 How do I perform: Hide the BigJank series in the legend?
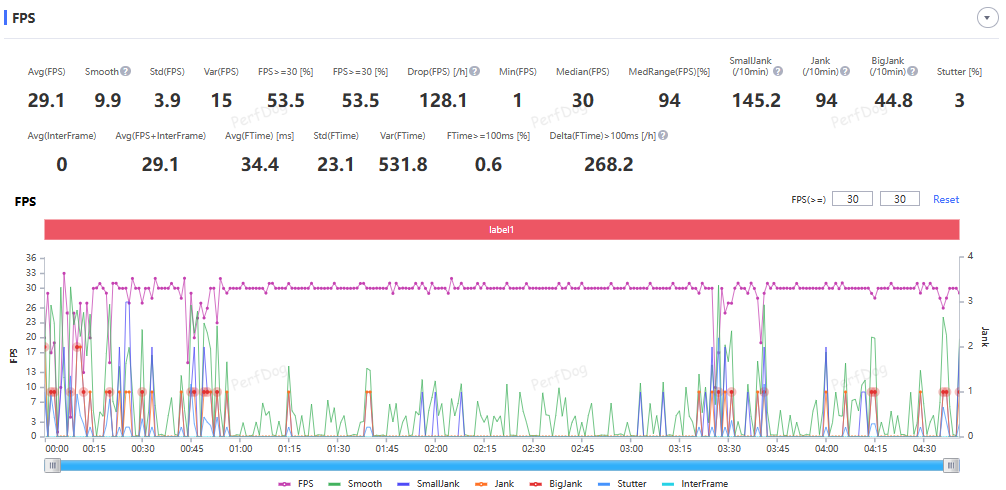click(x=558, y=483)
